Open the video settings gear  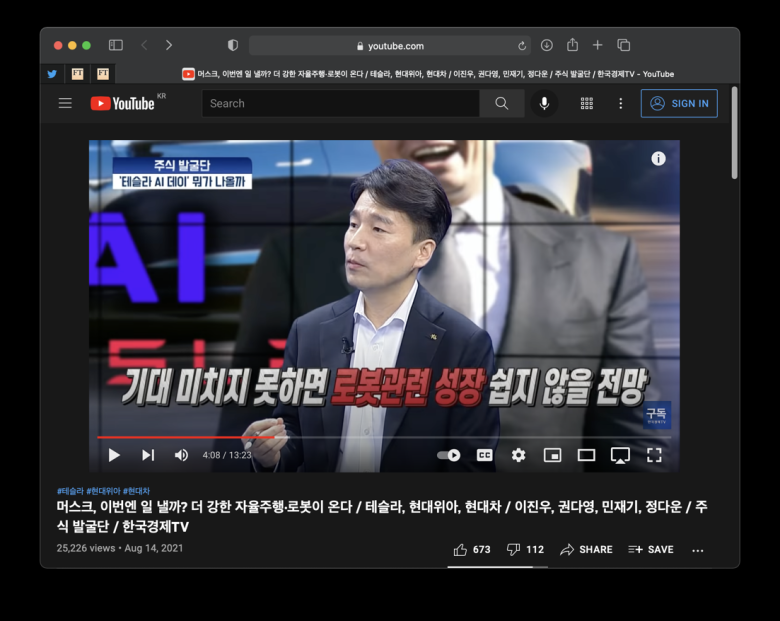pos(518,455)
